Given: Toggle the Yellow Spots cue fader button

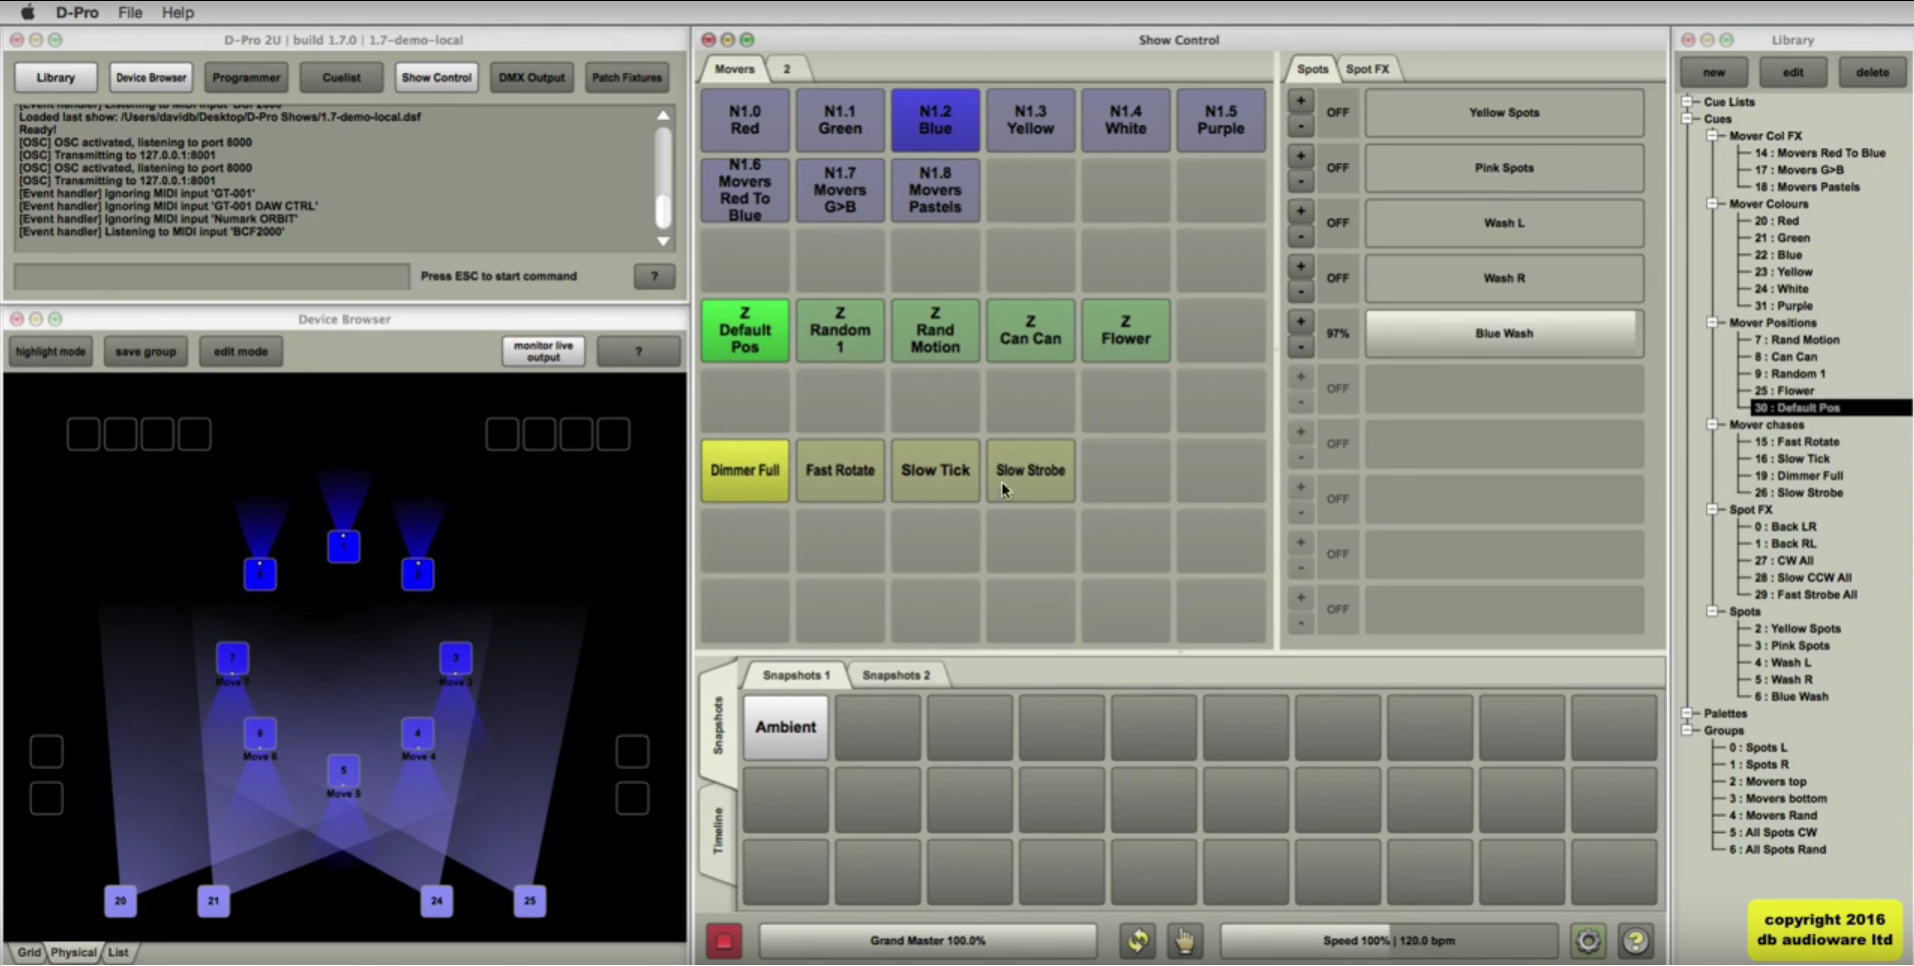Looking at the screenshot, I should point(1503,113).
